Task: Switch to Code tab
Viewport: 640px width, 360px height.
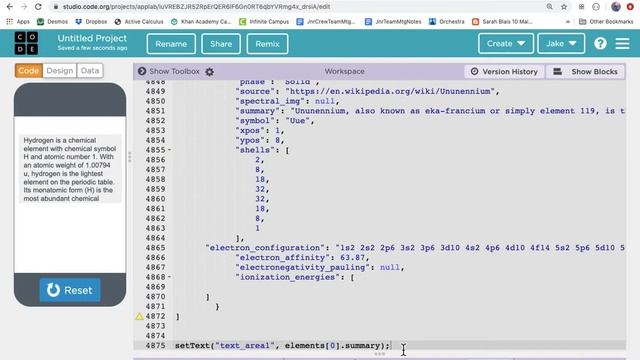Action: [29, 71]
